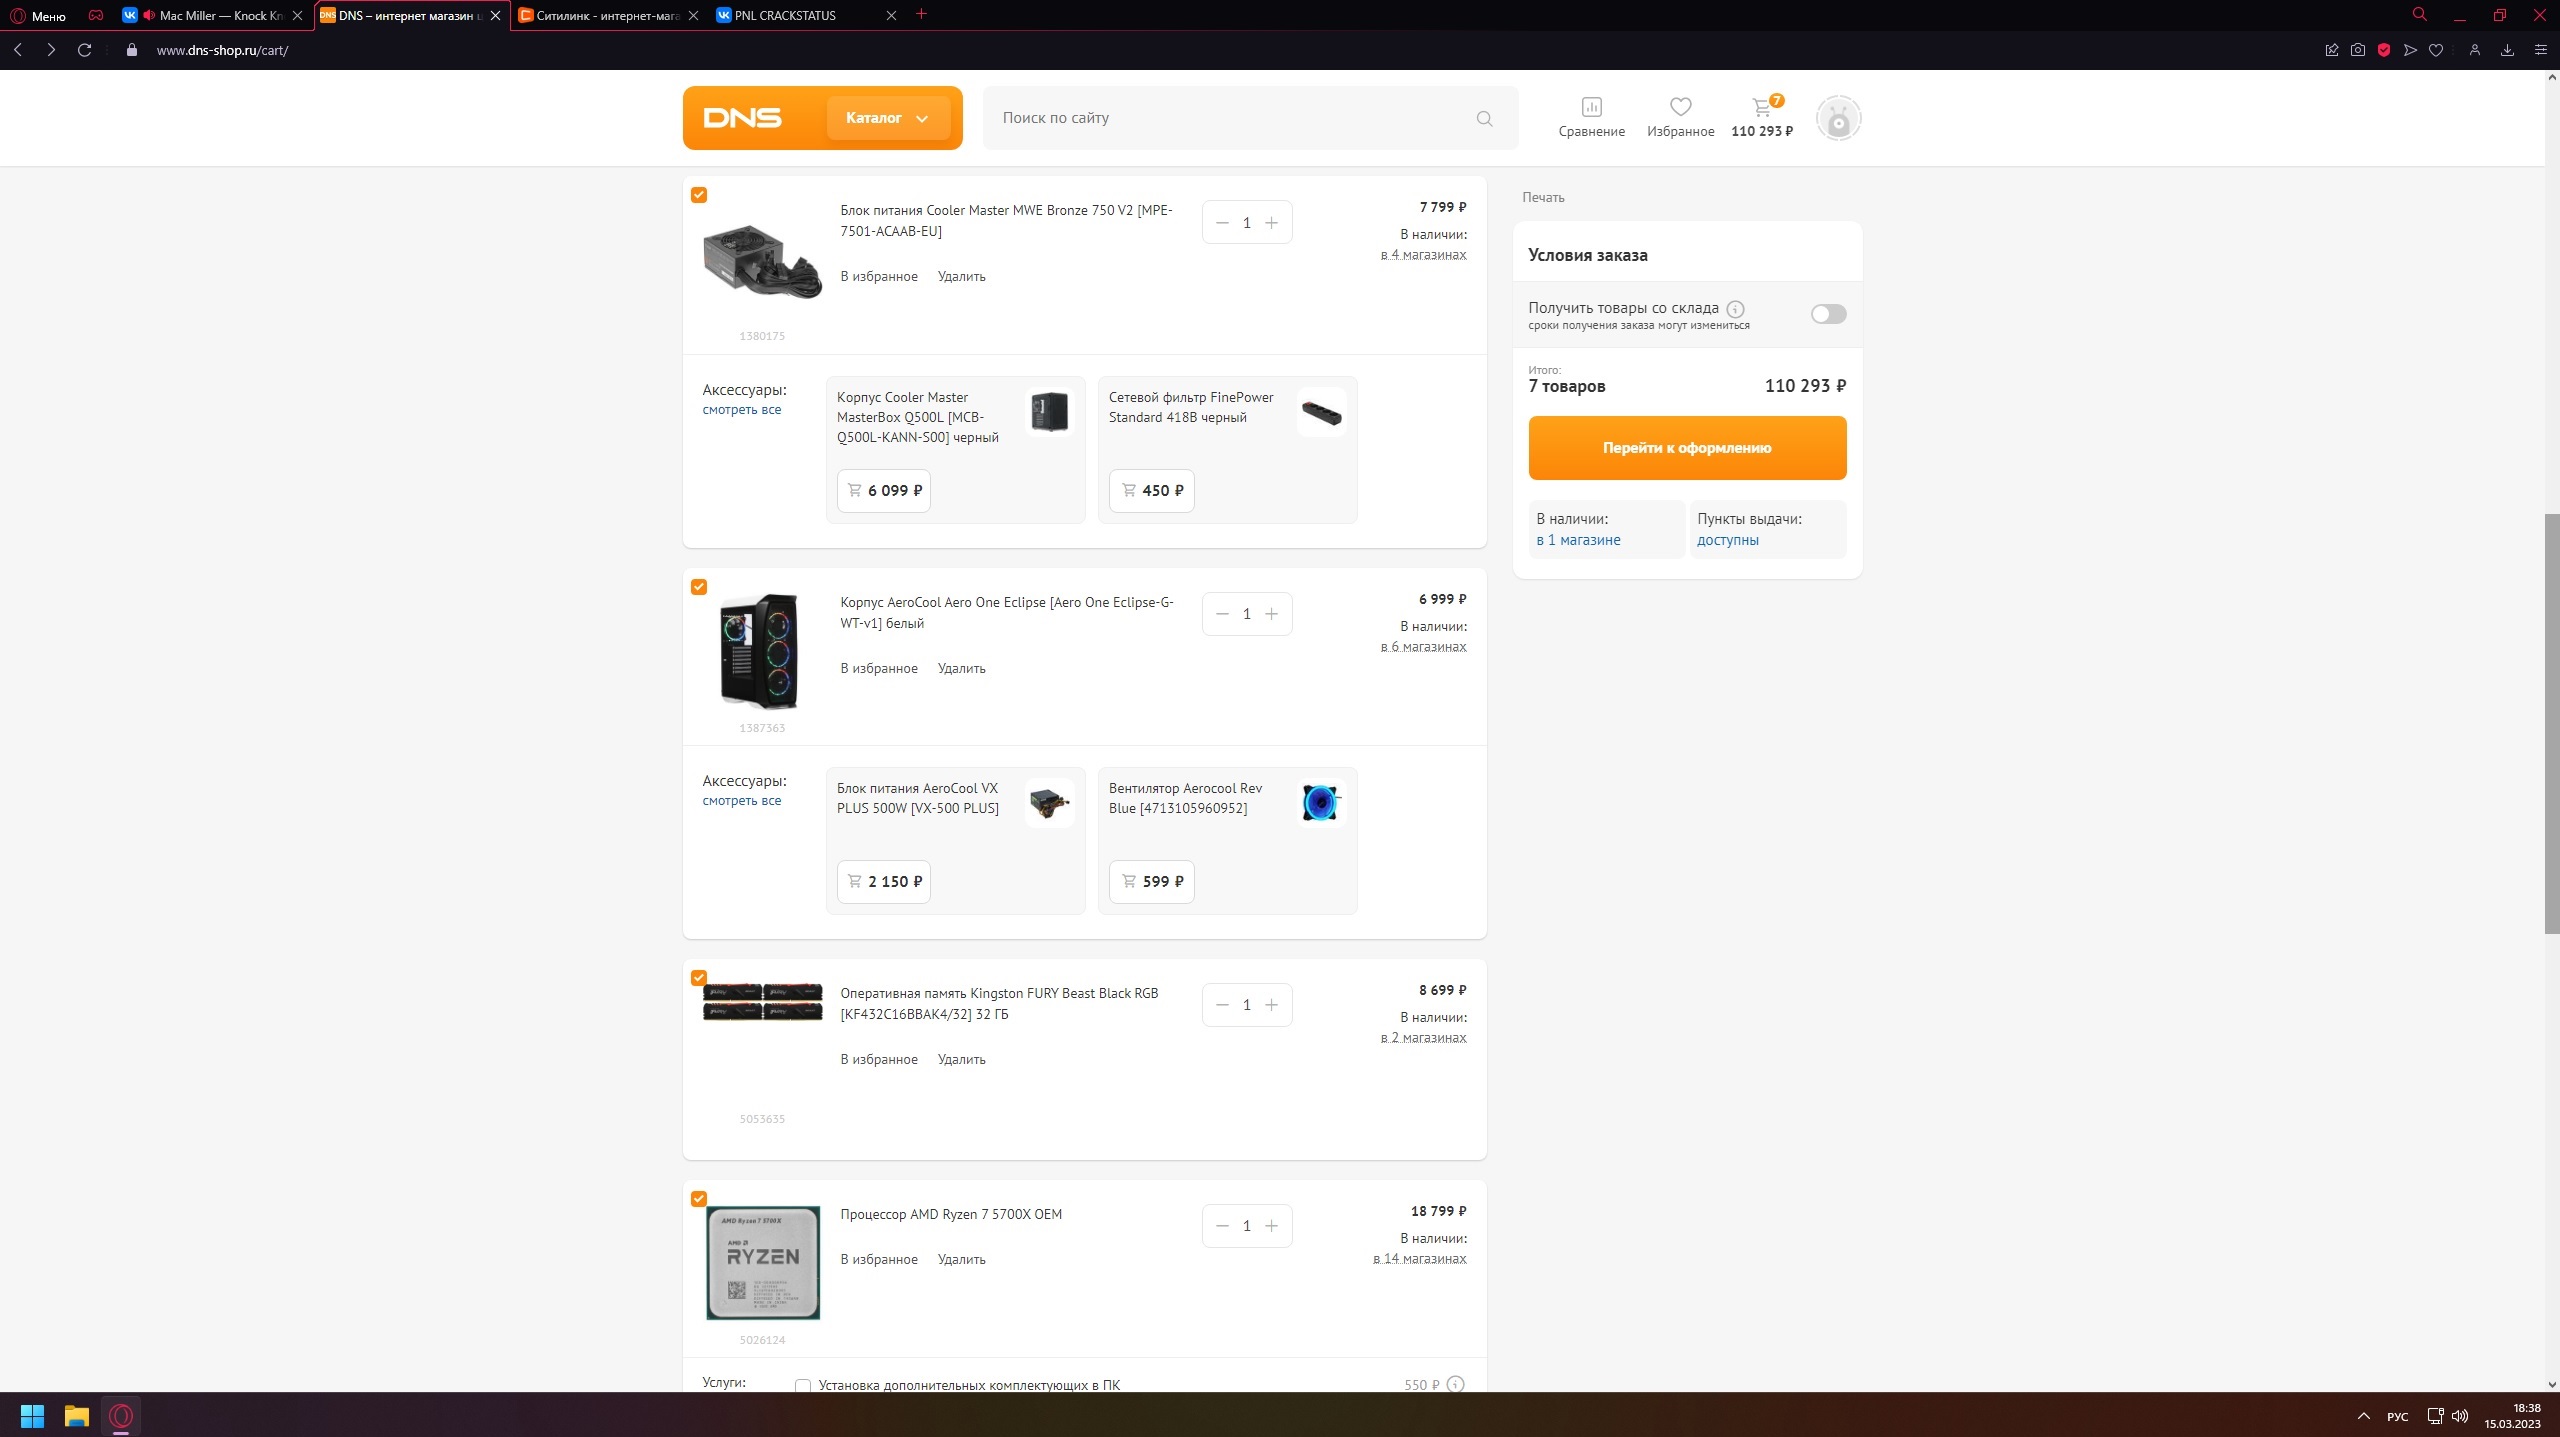Uncheck the Cooler Master power supply checkbox
Viewport: 2560px width, 1437px height.
pyautogui.click(x=699, y=195)
